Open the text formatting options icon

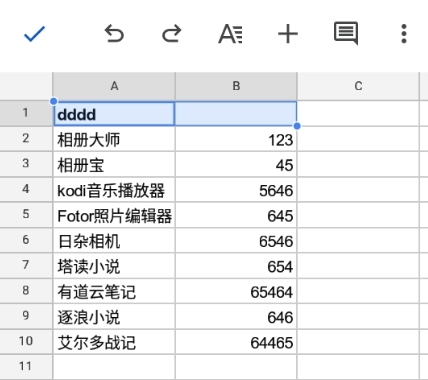pos(230,34)
